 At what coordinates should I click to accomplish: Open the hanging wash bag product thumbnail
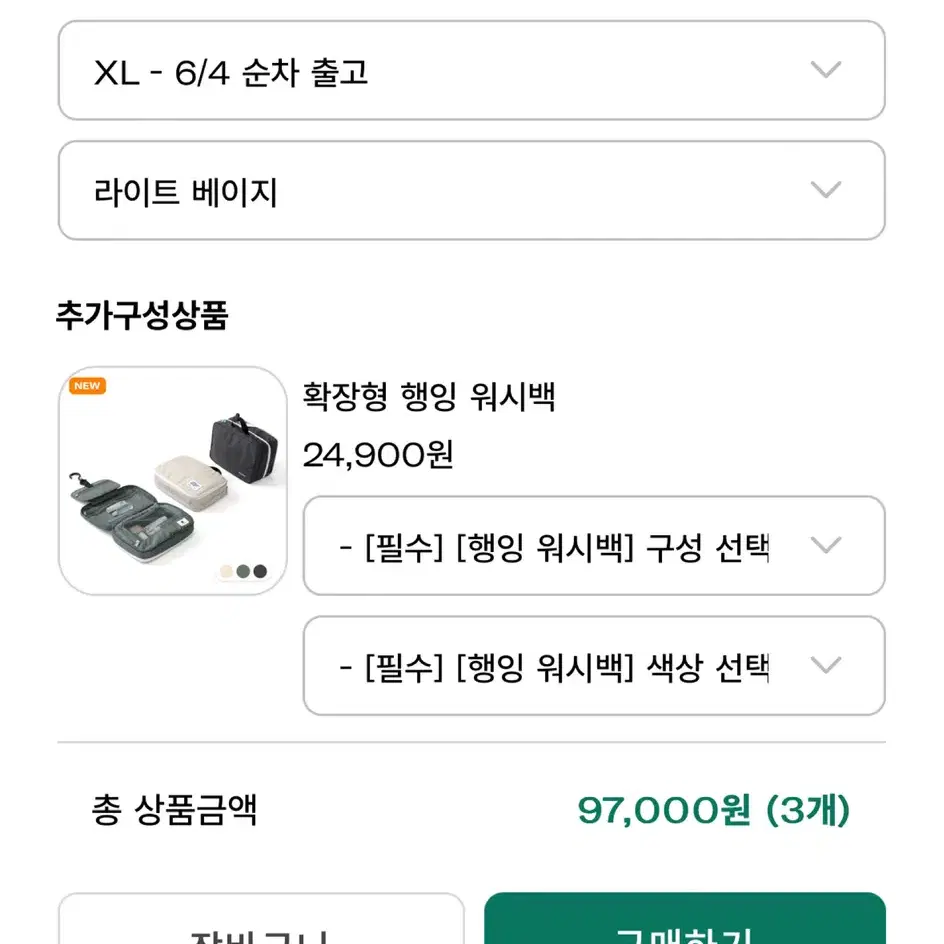[173, 480]
